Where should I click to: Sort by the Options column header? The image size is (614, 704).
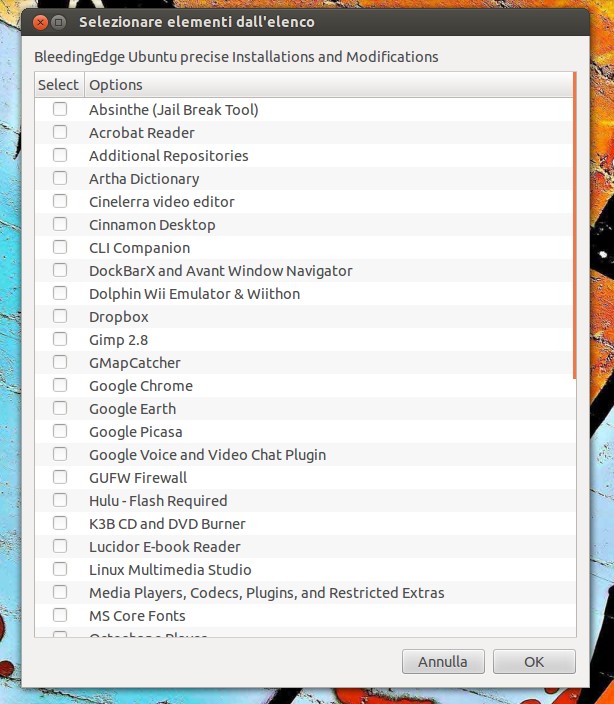329,84
